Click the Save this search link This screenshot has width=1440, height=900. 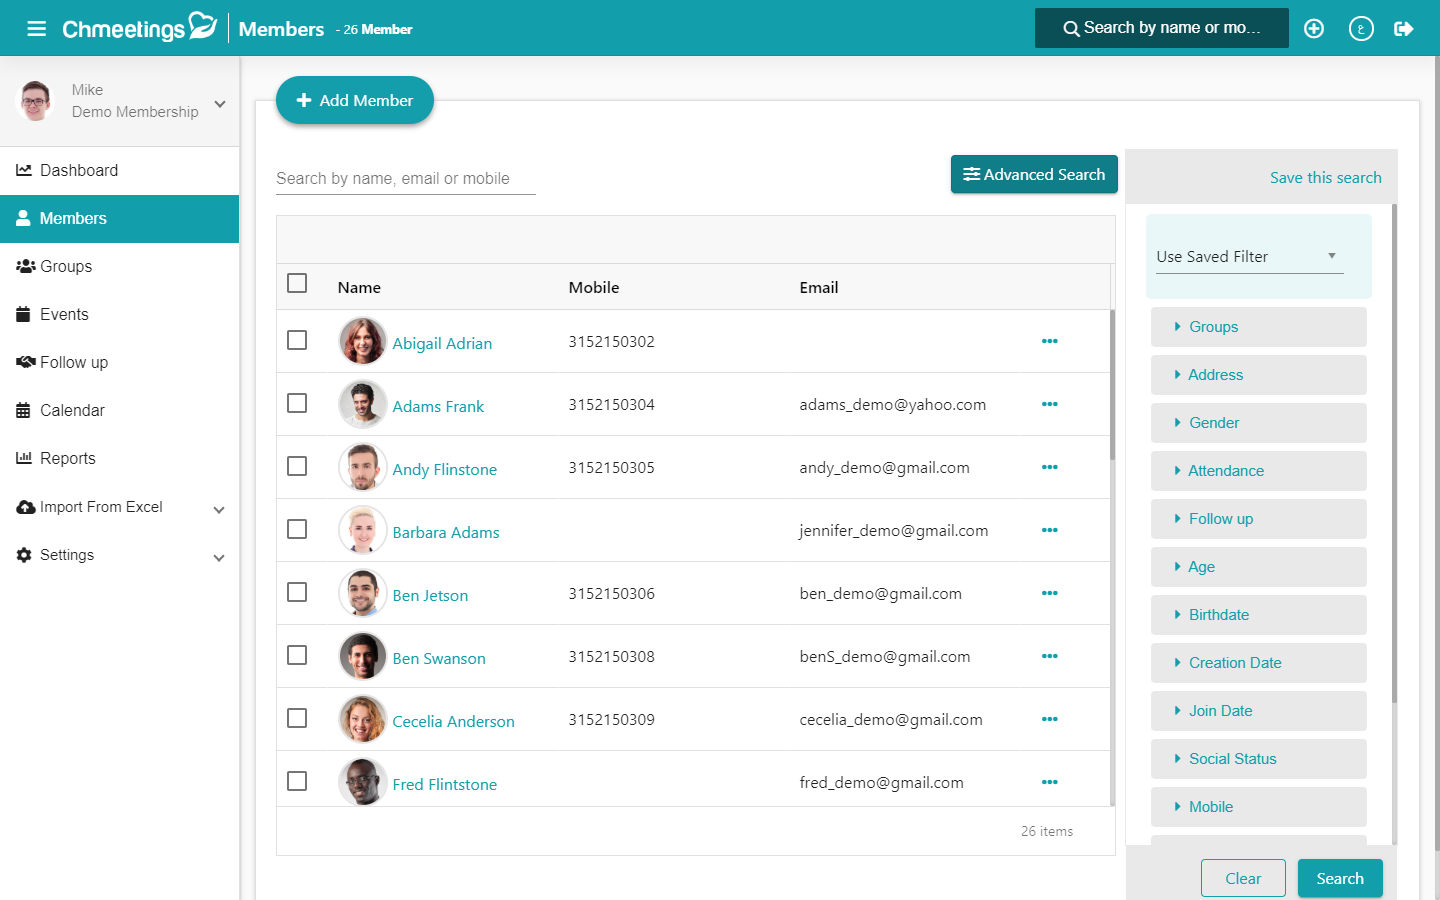[x=1326, y=178]
